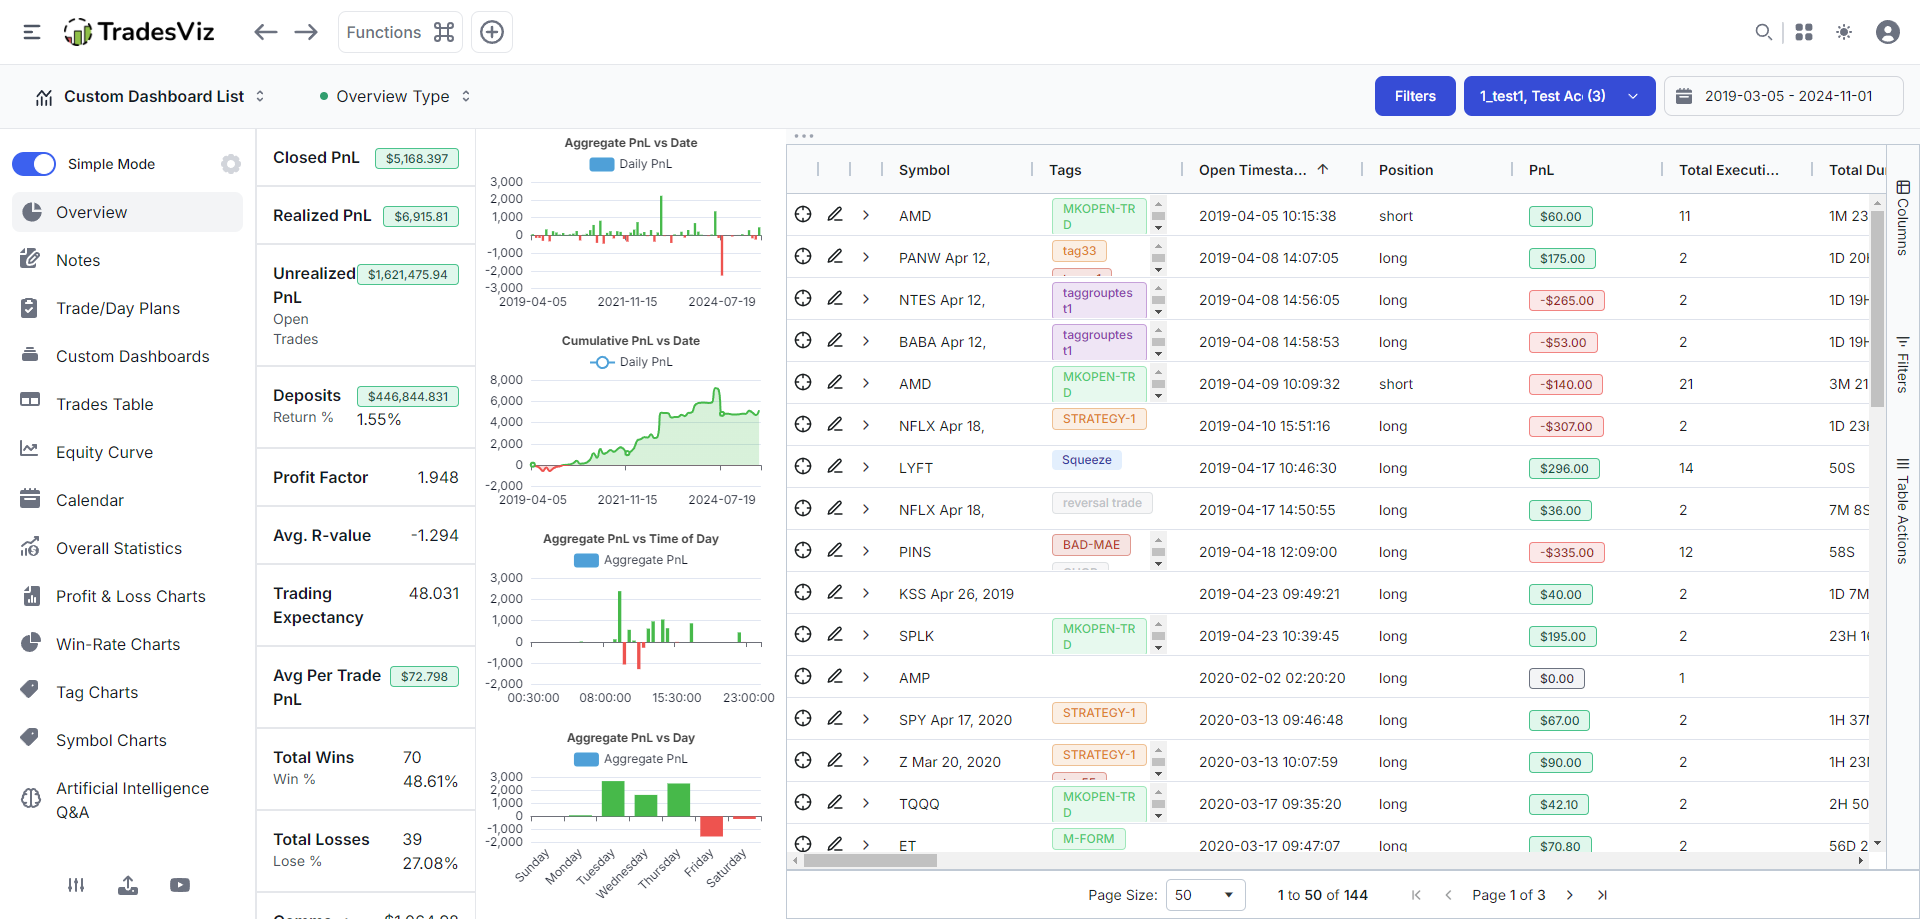Click the video icon in the sidebar footer

(180, 885)
